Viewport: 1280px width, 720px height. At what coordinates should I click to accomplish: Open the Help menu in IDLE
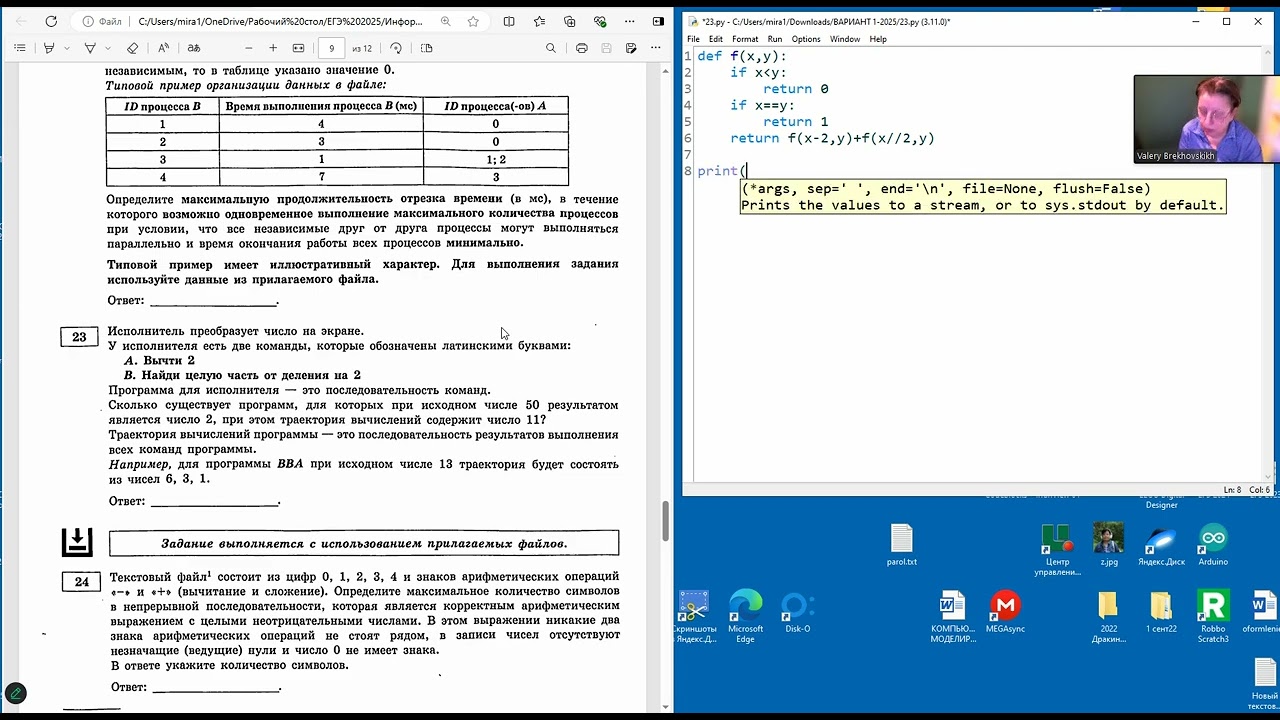coord(878,39)
